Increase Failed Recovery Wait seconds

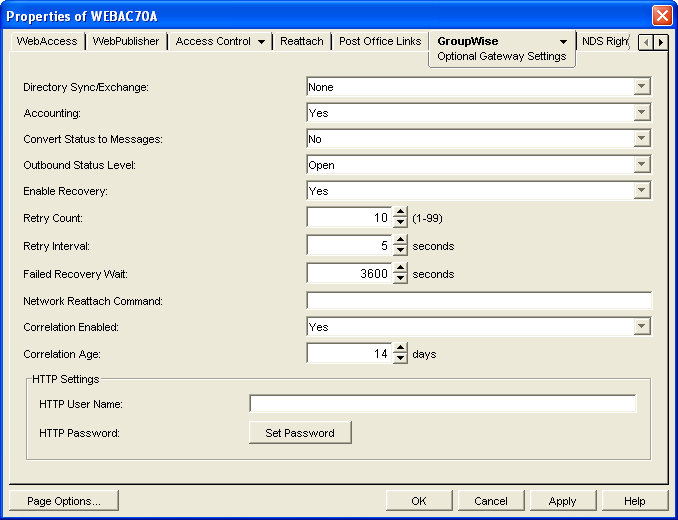coord(400,268)
